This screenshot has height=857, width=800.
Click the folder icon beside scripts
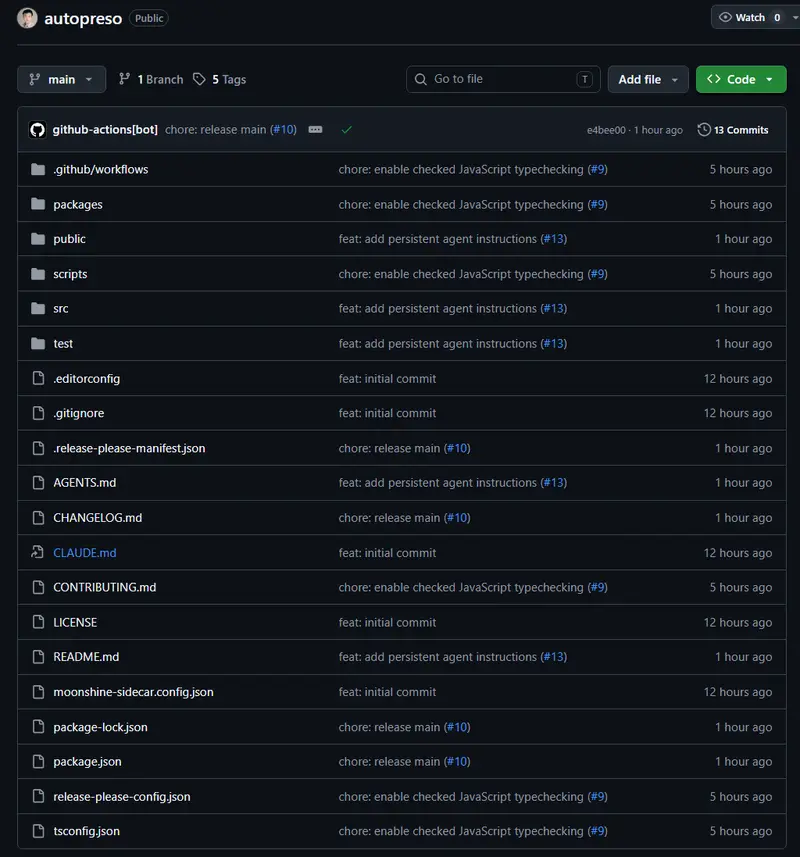point(38,274)
